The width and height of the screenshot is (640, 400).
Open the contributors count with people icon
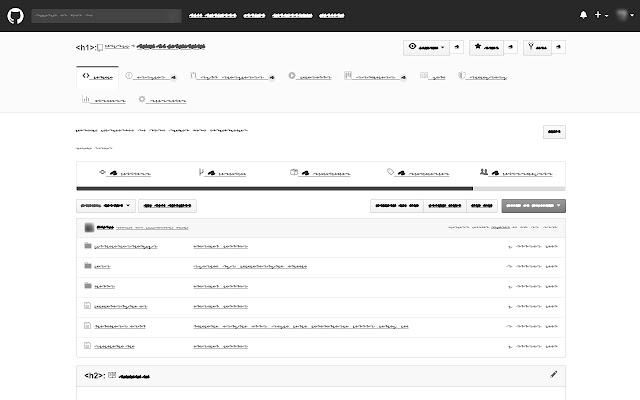[x=515, y=173]
